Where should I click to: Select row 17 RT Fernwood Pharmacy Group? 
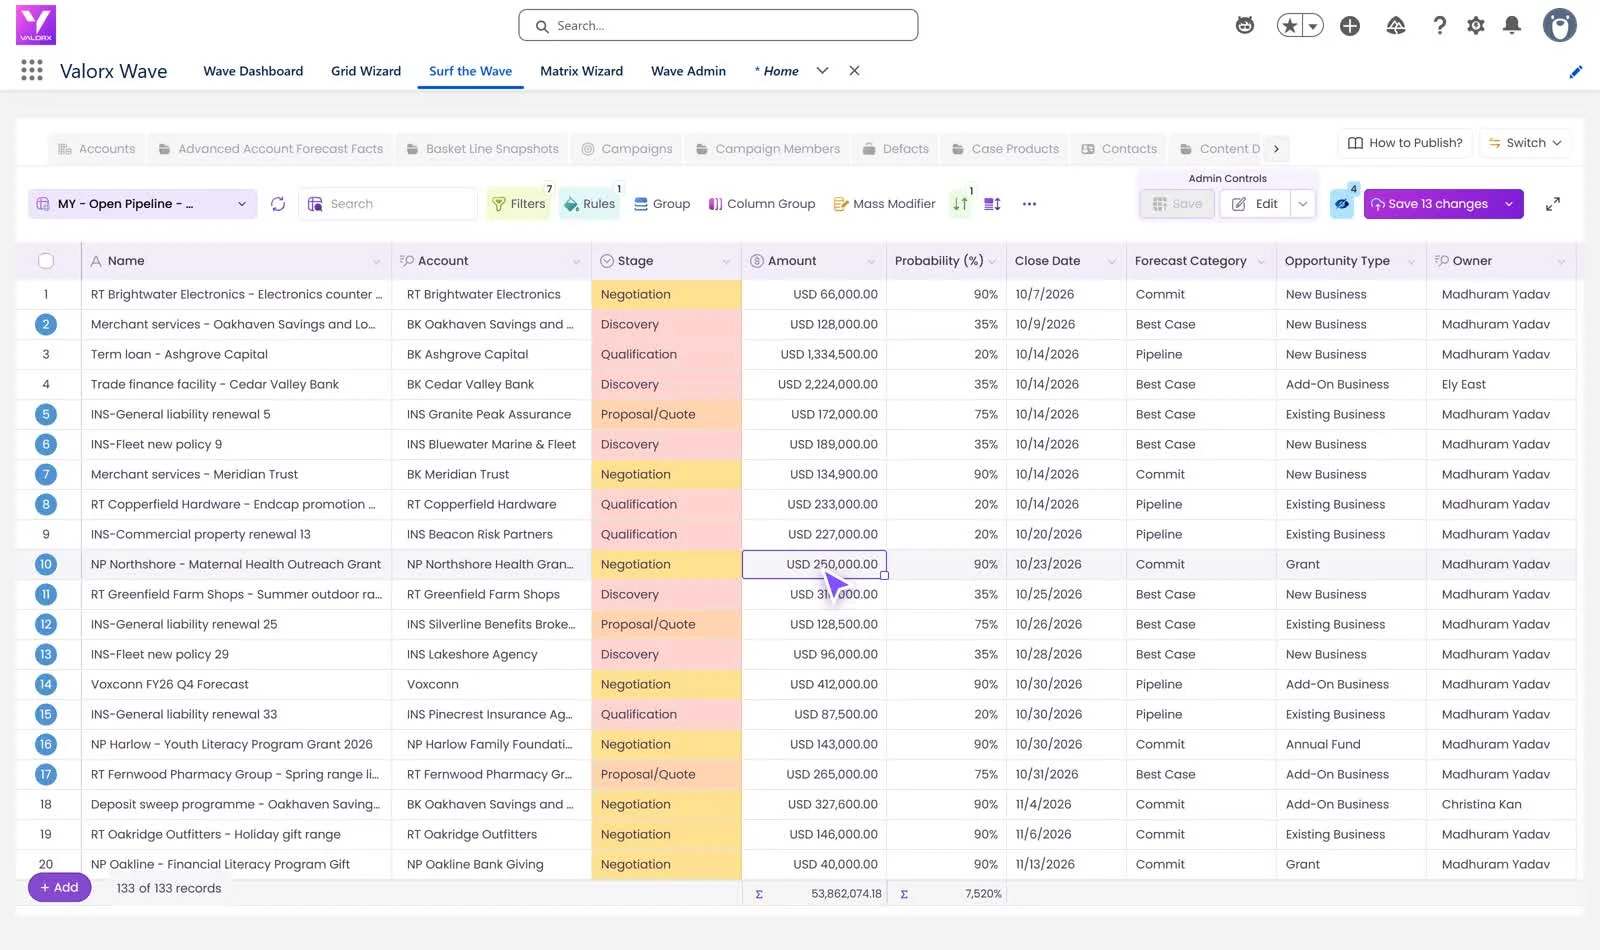pos(45,774)
